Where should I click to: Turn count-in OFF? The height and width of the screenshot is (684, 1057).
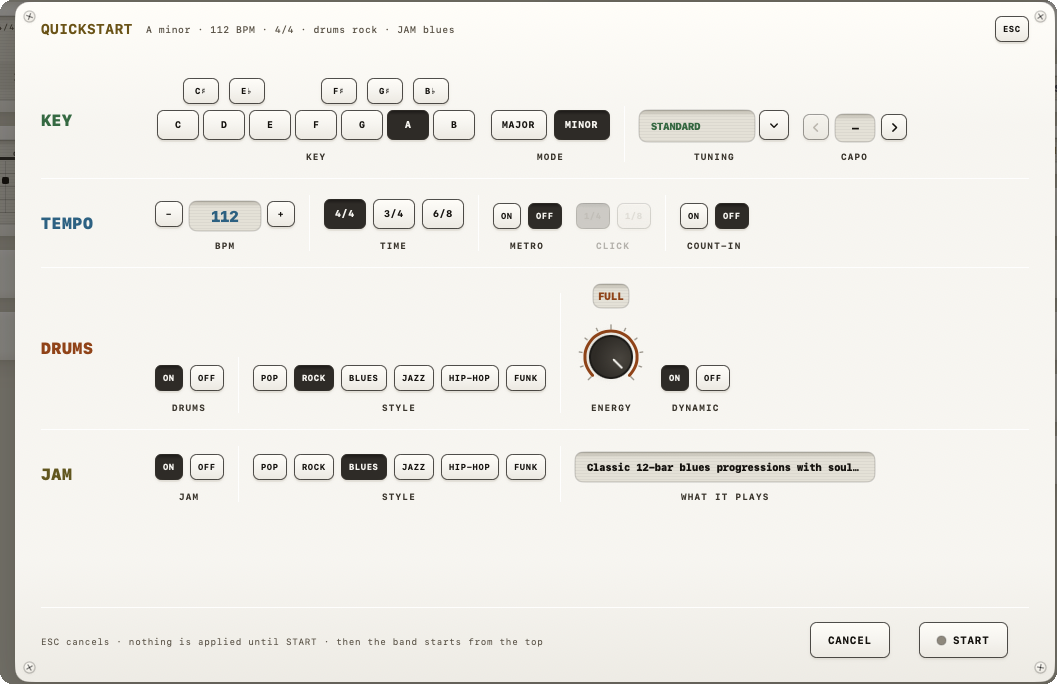(x=731, y=216)
